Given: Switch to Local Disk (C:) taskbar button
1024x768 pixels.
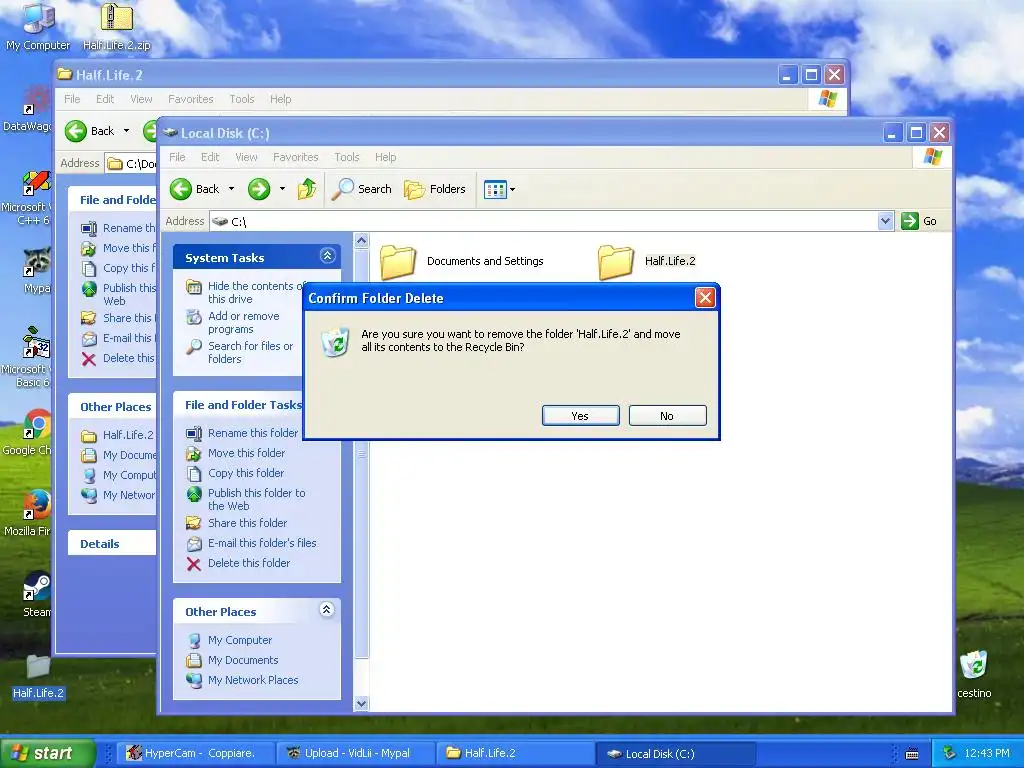Looking at the screenshot, I should click(x=675, y=754).
